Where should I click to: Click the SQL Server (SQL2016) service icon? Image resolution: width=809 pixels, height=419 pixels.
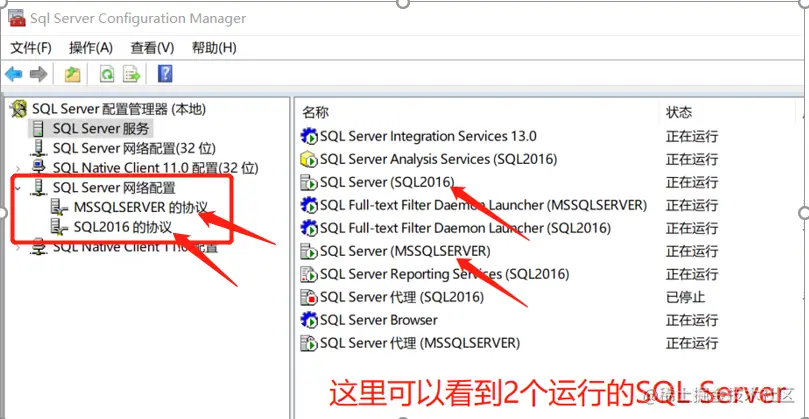tap(309, 182)
